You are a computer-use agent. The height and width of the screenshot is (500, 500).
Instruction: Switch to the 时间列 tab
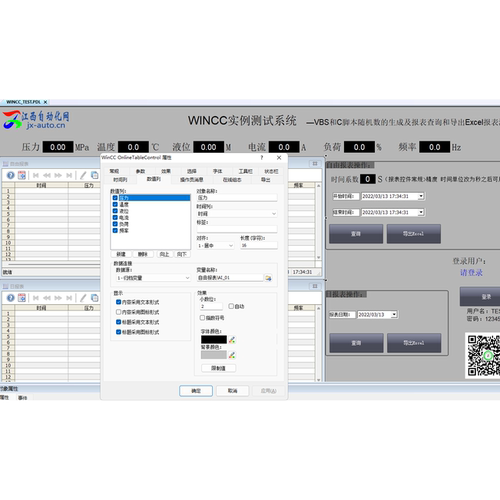(x=120, y=180)
